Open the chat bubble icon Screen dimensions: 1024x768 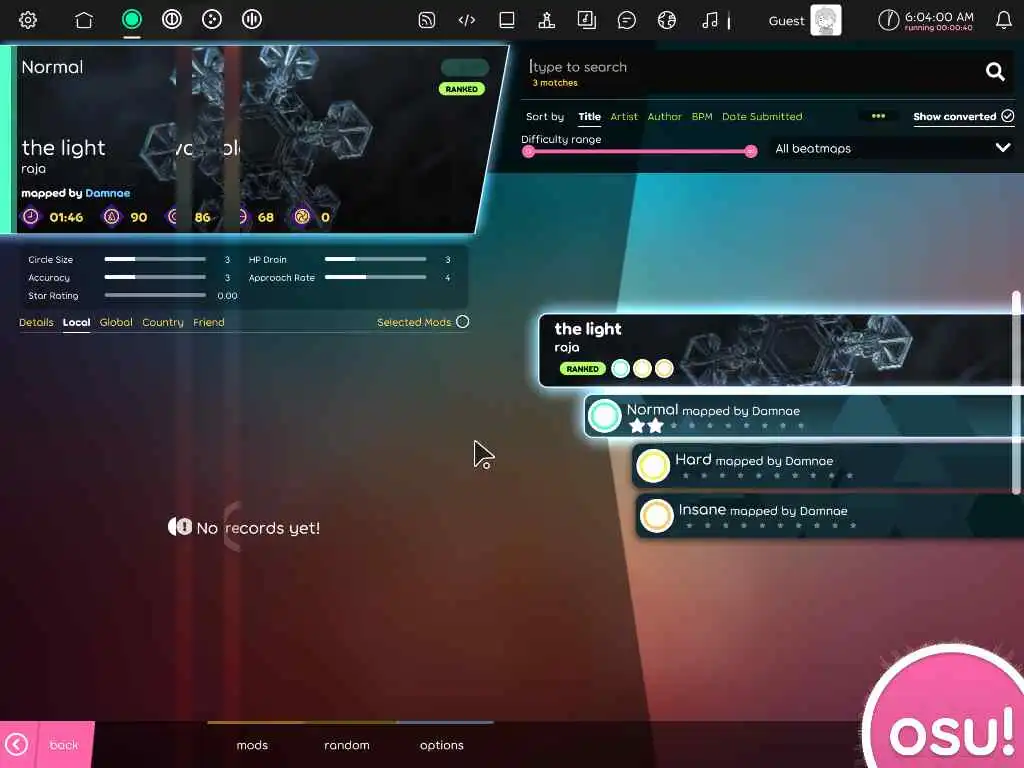626,20
